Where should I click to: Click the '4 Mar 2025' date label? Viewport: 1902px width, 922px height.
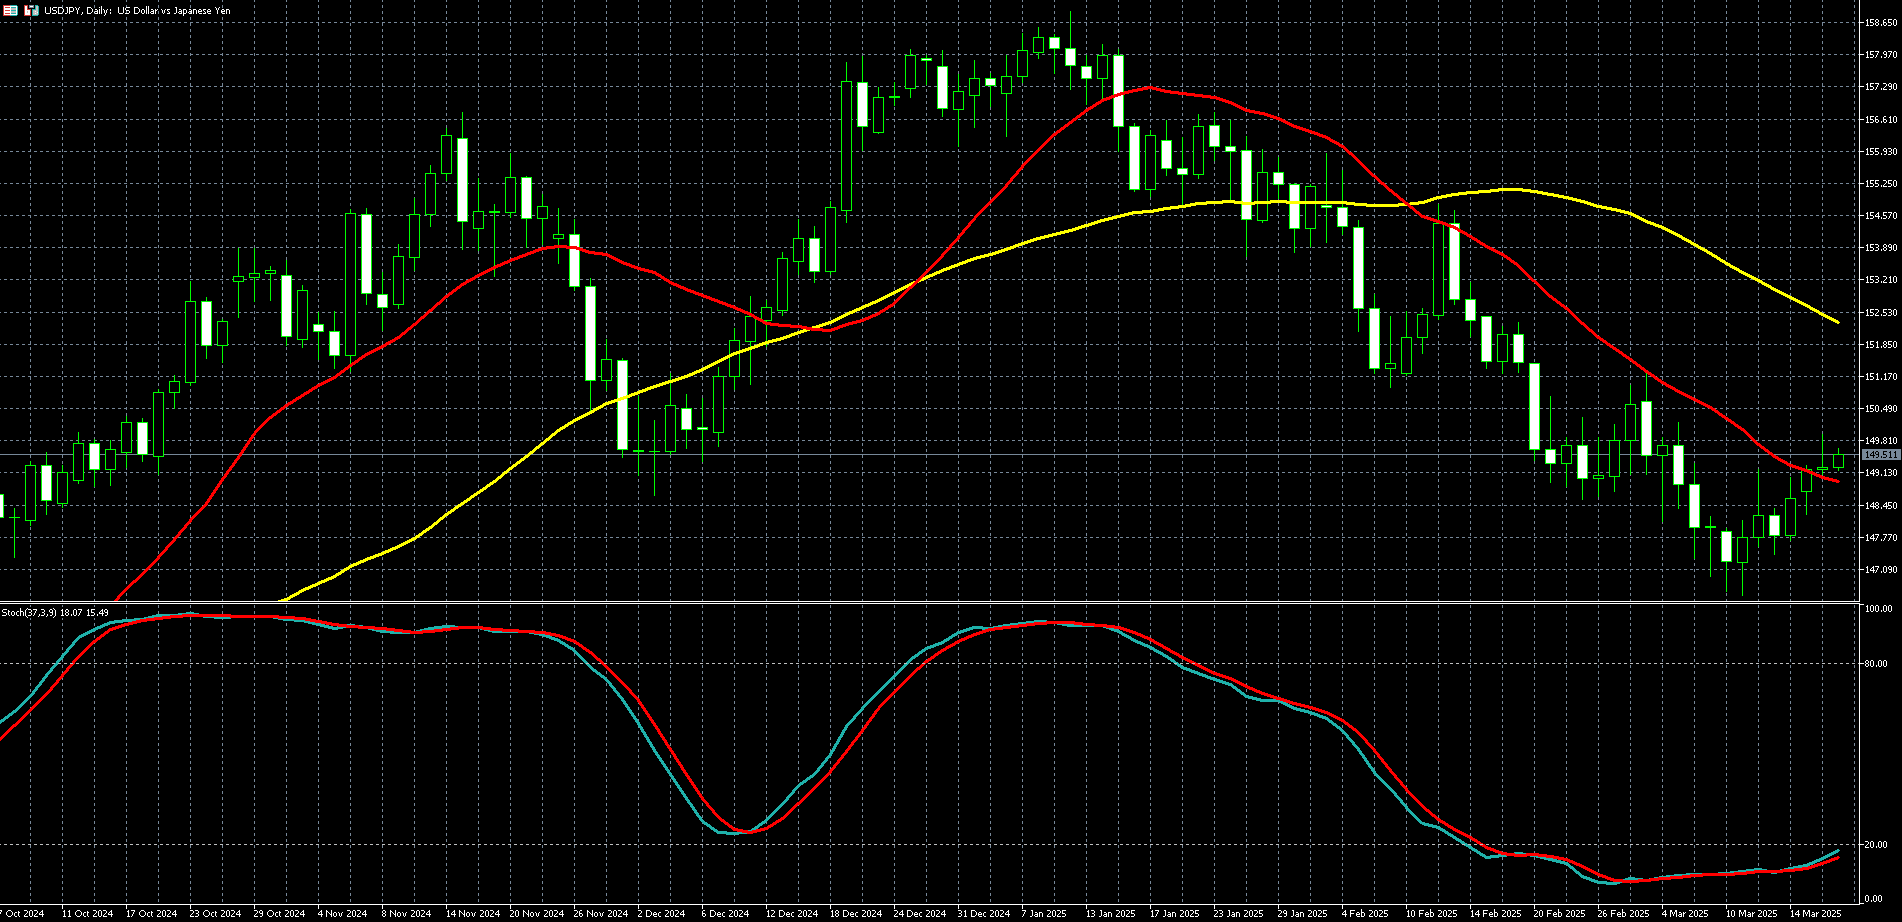[1685, 914]
